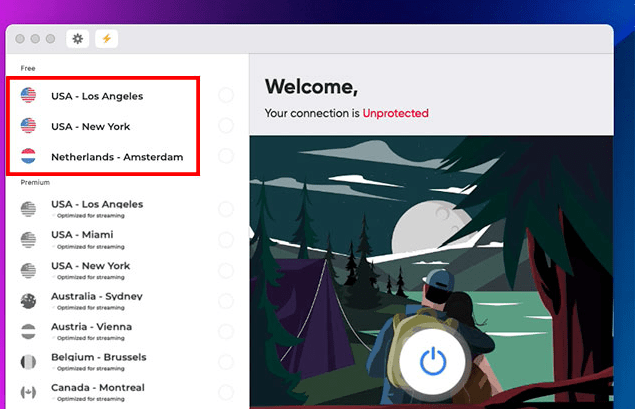
Task: Select radio for free USA - Los Angeles
Action: pyautogui.click(x=226, y=95)
